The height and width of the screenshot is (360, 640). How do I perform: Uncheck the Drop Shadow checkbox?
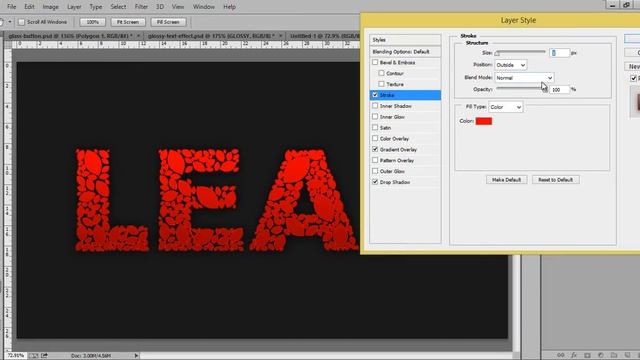pos(375,182)
